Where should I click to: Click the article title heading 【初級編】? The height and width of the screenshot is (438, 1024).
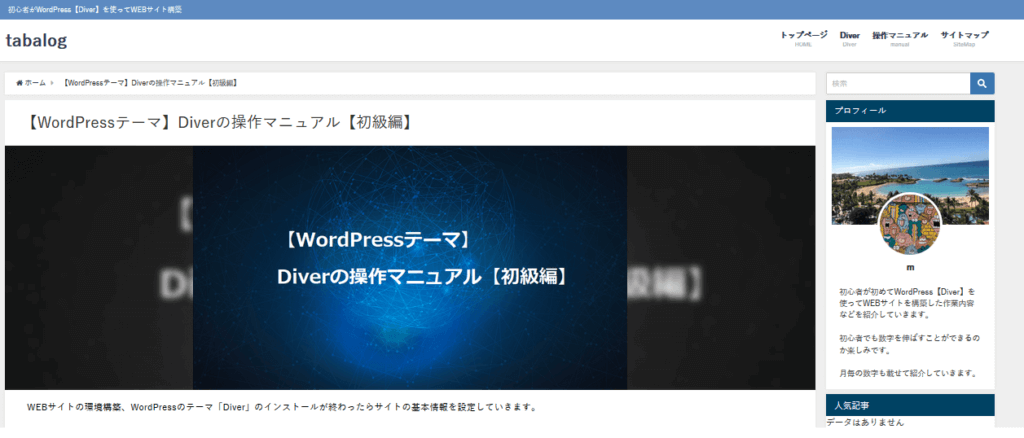tap(220, 123)
